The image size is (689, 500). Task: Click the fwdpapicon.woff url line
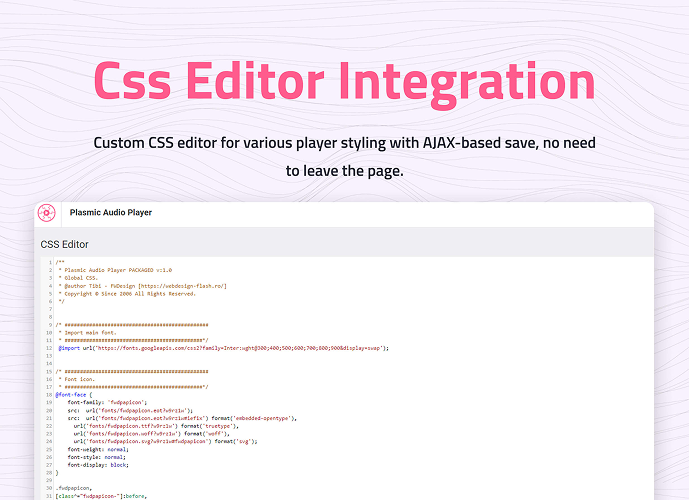(x=152, y=434)
